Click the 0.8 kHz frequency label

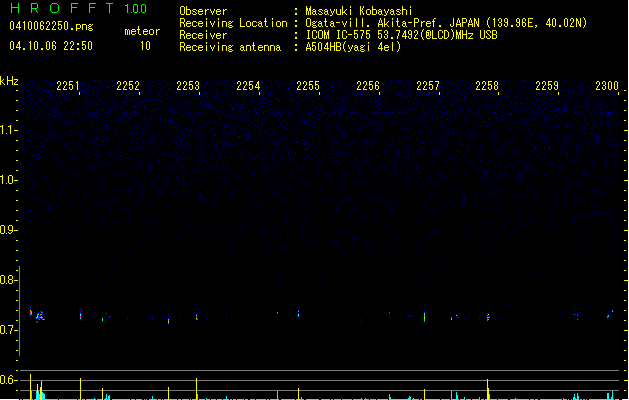[x=8, y=280]
